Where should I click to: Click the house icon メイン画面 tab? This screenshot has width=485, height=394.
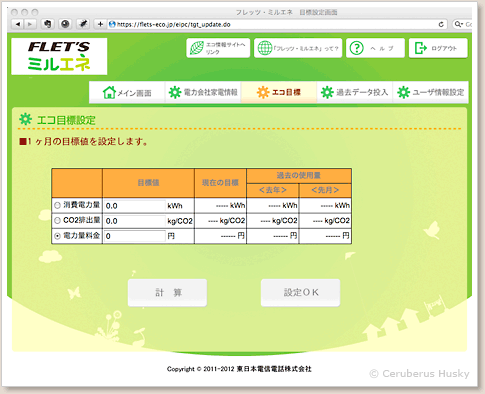(x=127, y=92)
